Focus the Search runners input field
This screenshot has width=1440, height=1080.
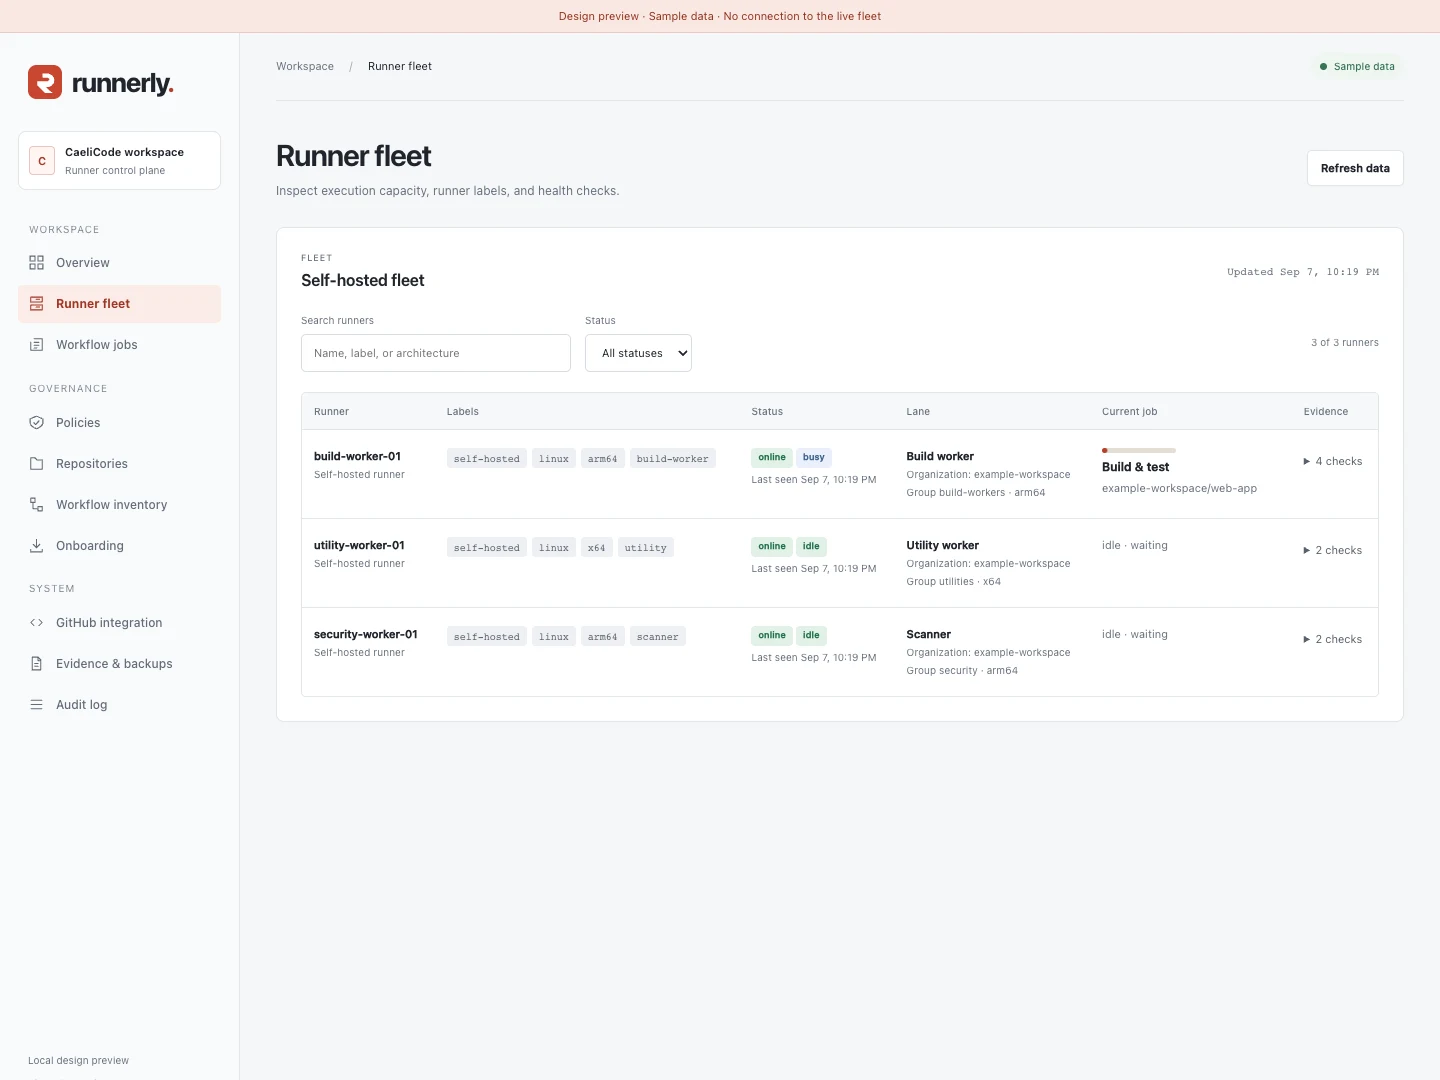pyautogui.click(x=436, y=353)
